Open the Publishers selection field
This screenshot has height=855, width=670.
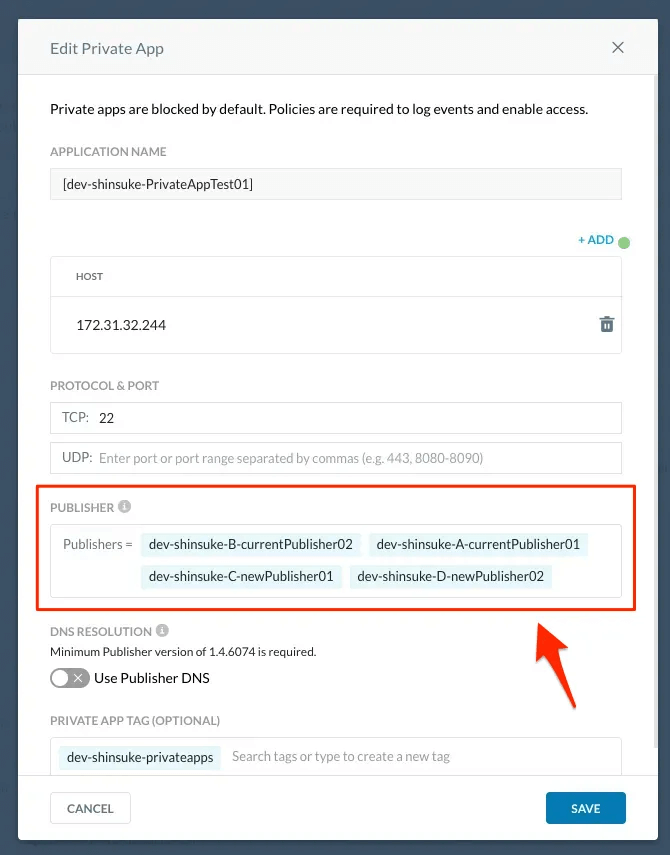(336, 561)
